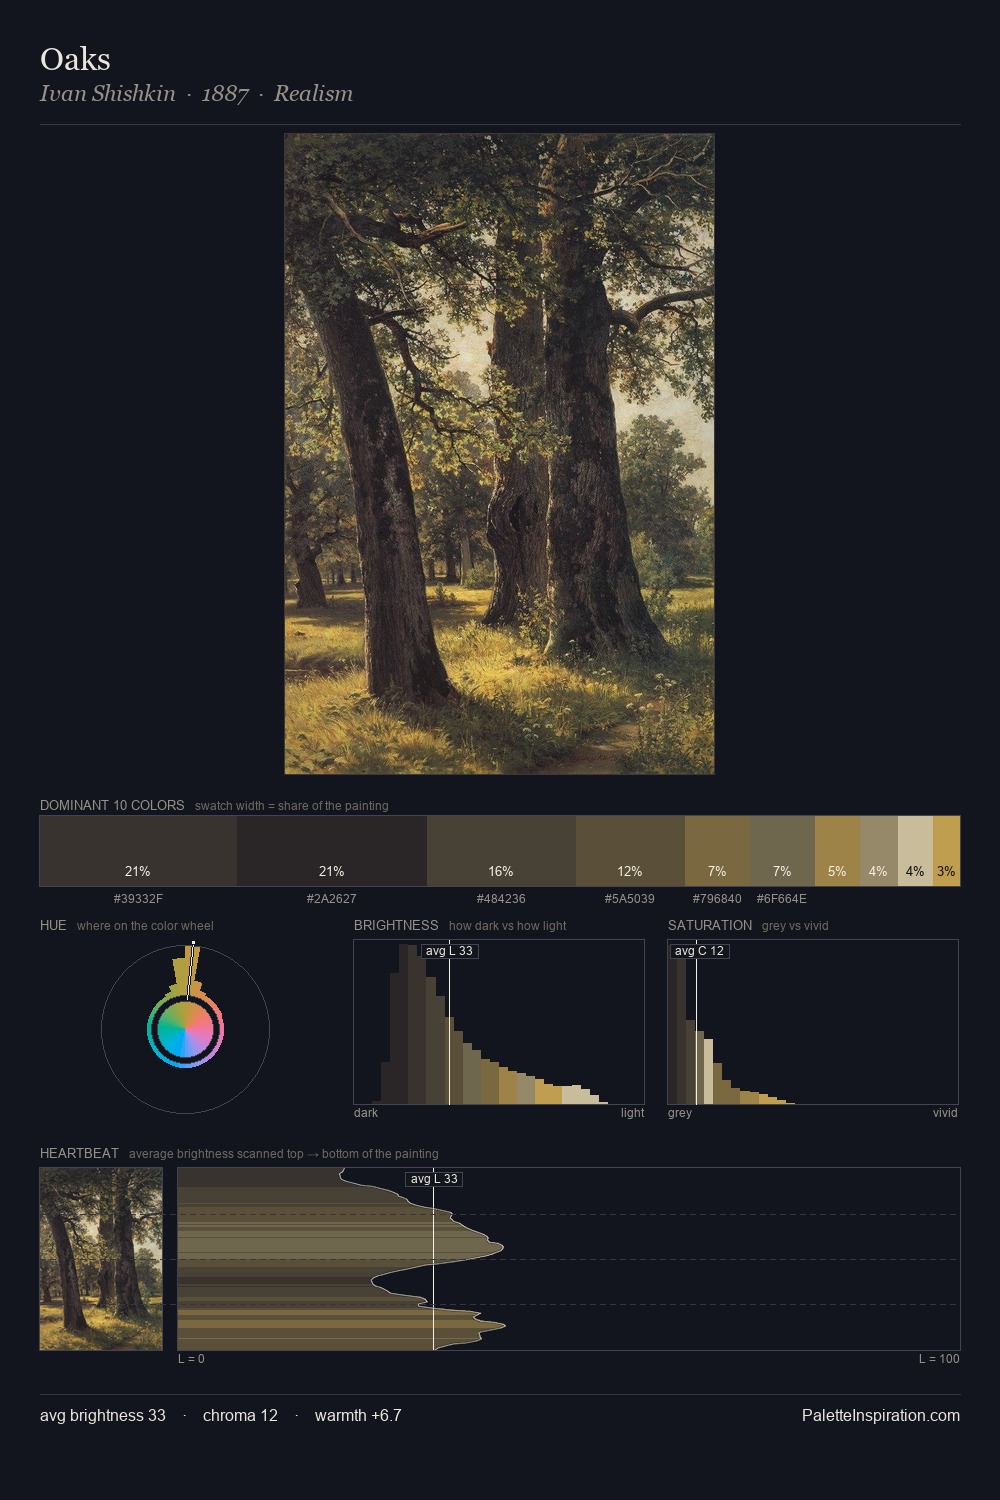1000x1500 pixels.
Task: Click the 'L = 0' axis label
Action: (x=191, y=1359)
